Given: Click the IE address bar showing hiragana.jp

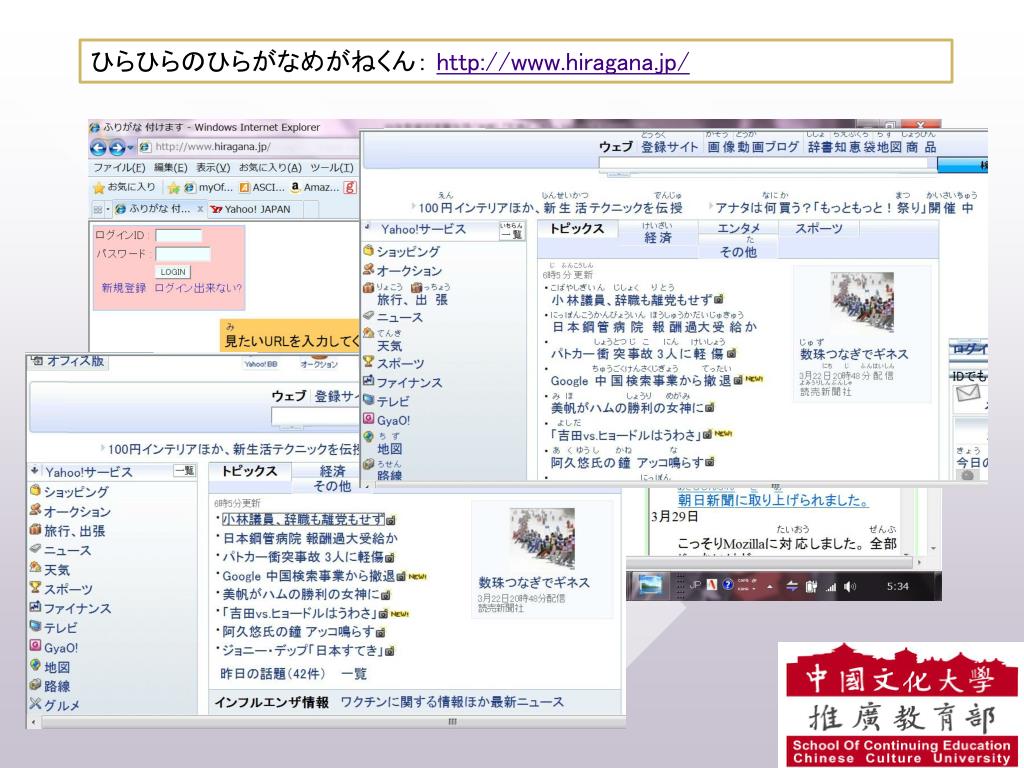Looking at the screenshot, I should pos(248,147).
